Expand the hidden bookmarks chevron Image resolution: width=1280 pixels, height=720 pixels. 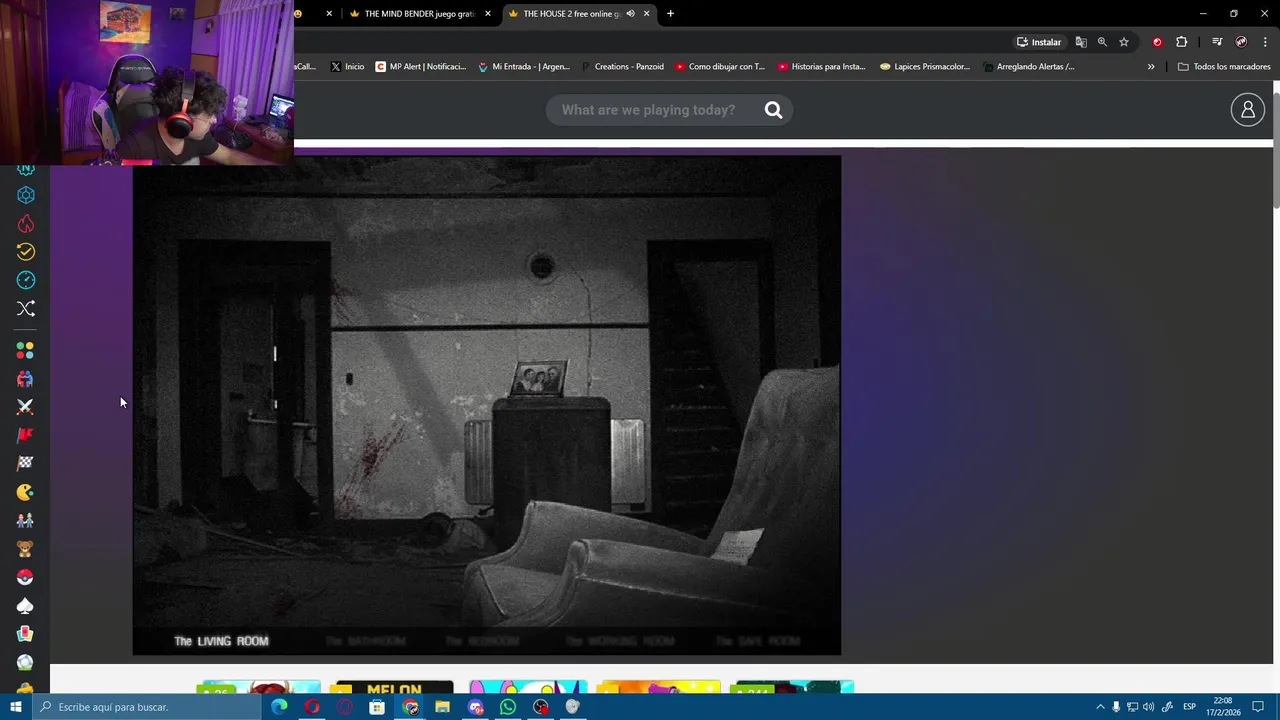(x=1151, y=67)
